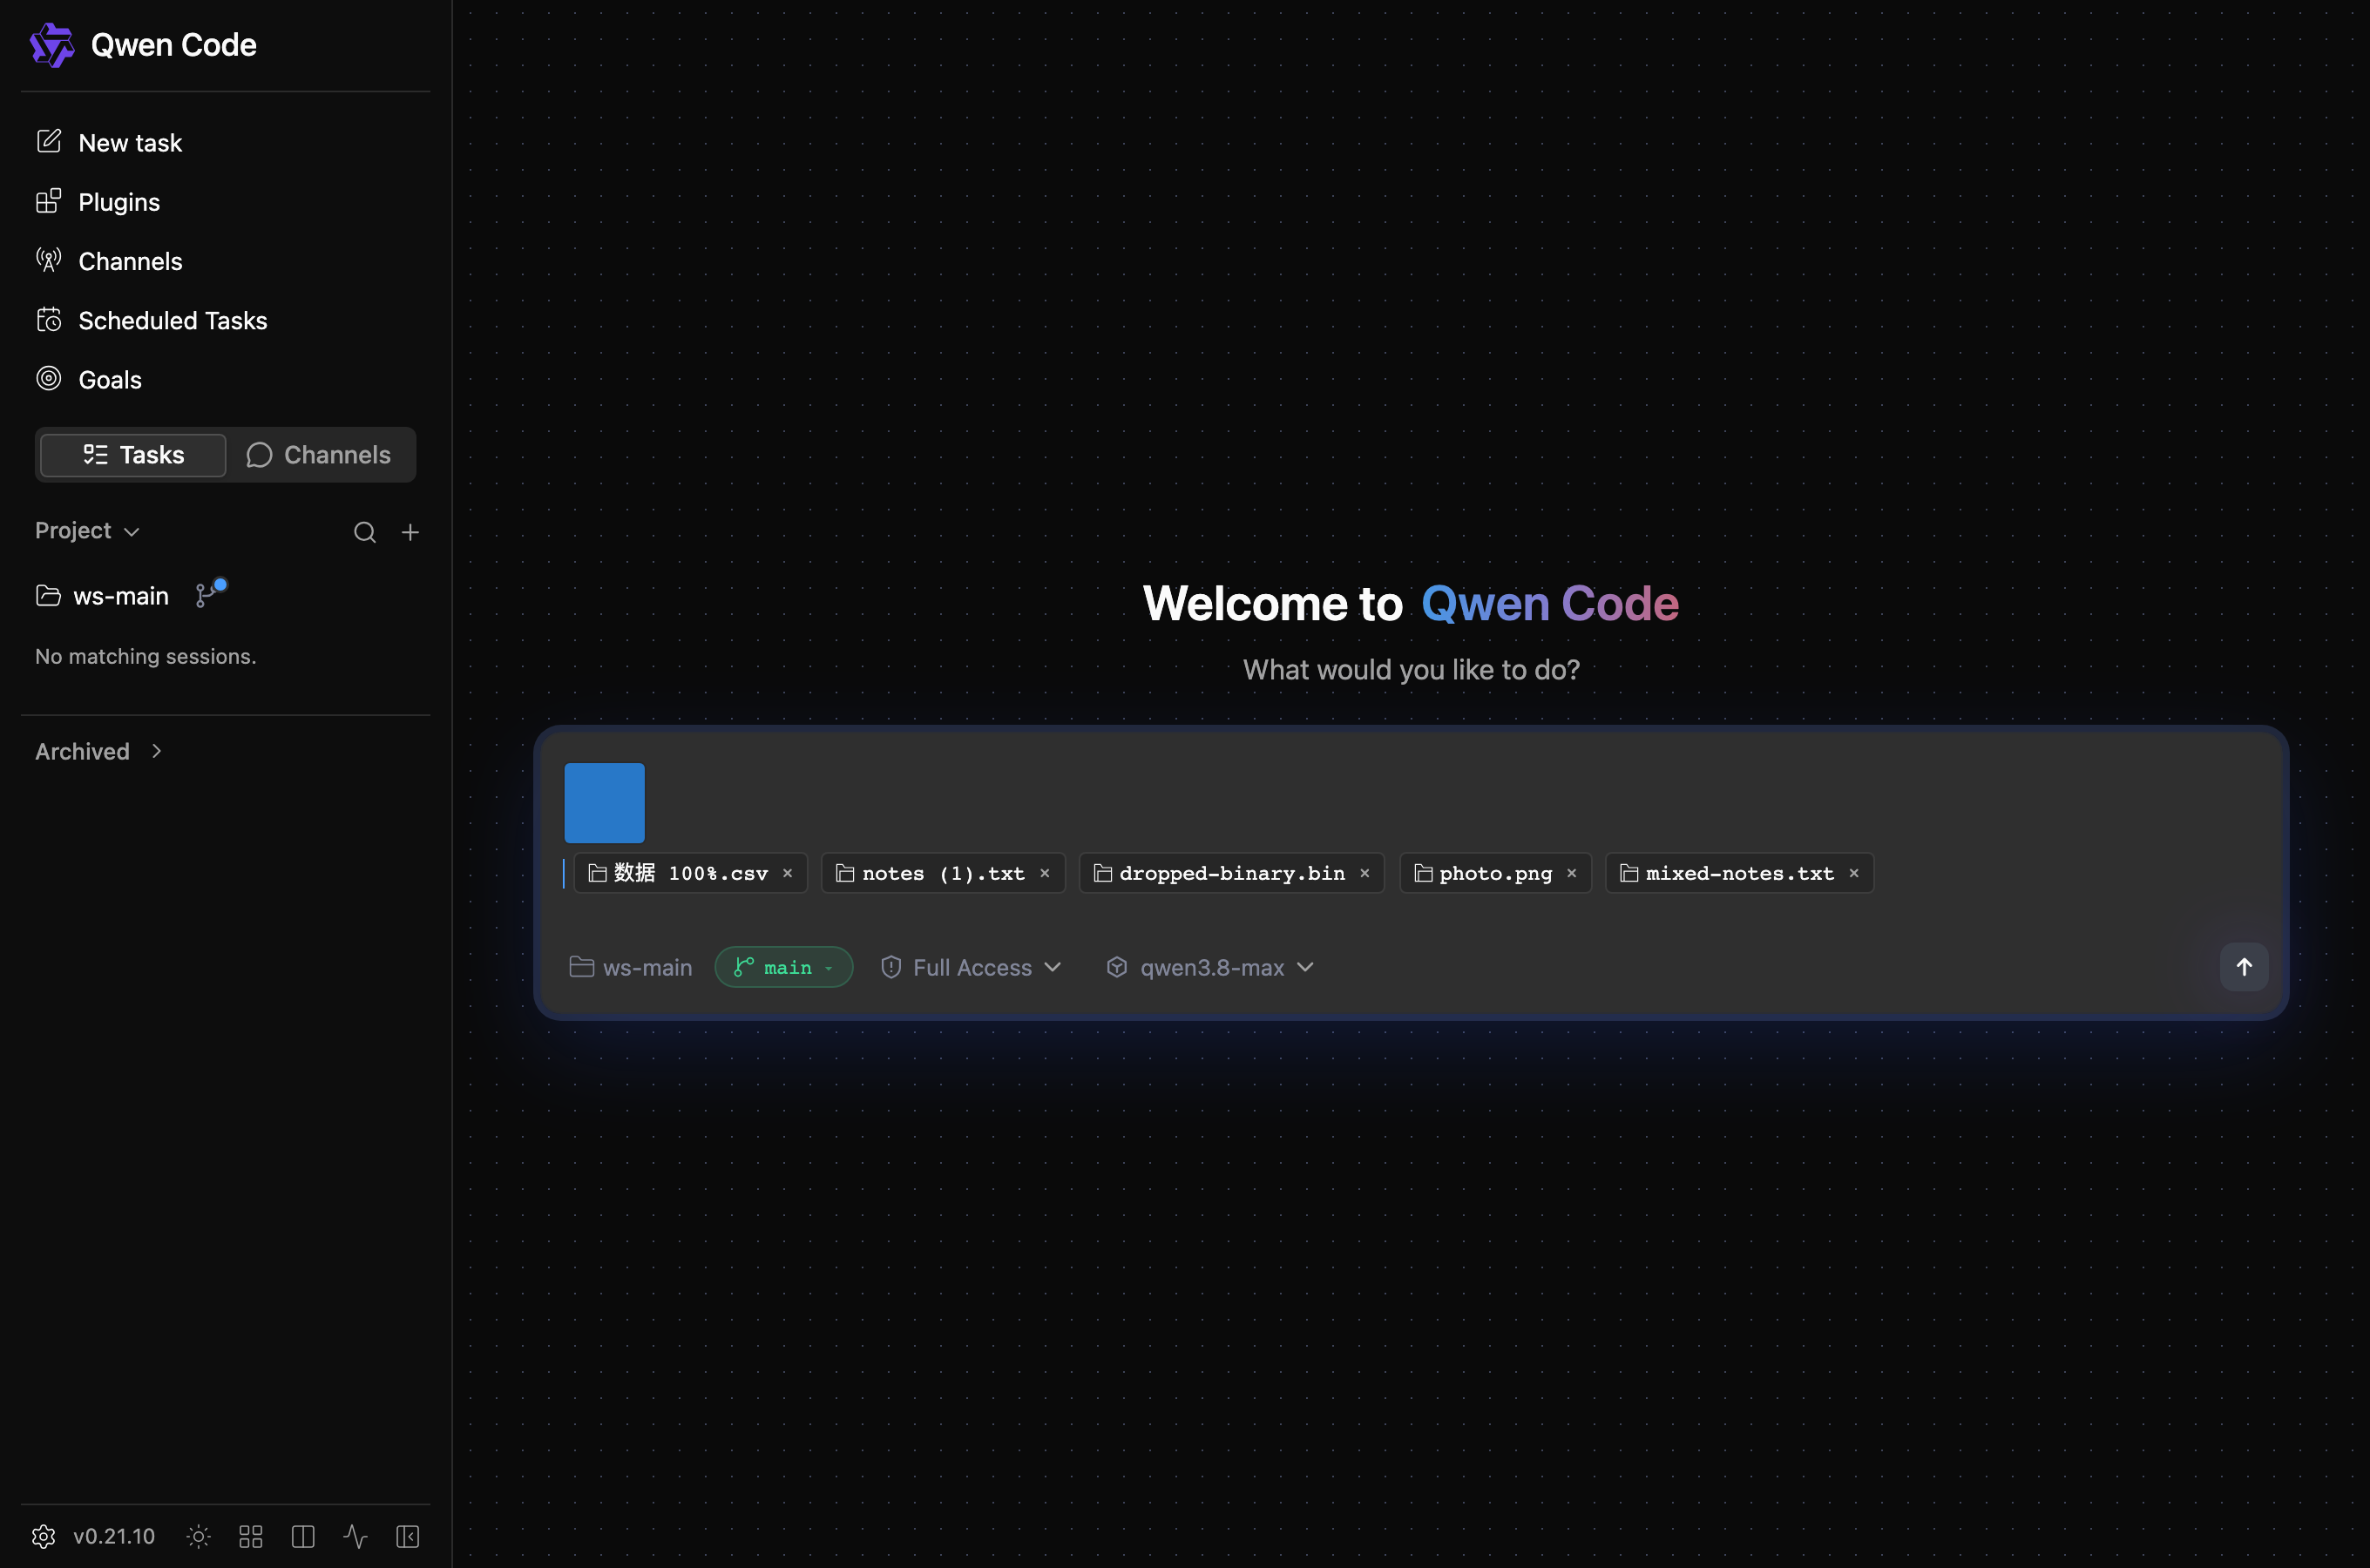Select the ws-main project in the sidebar
Viewport: 2370px width, 1568px height.
pyautogui.click(x=102, y=596)
